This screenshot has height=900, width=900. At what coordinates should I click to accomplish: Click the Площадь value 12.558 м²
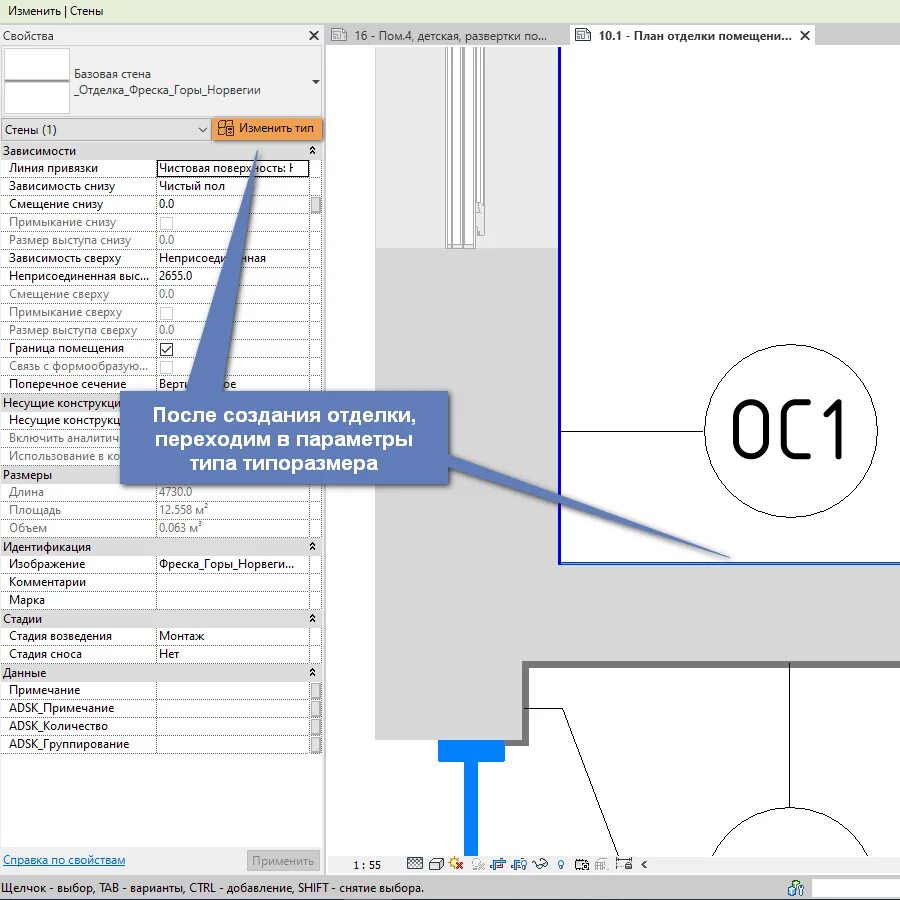click(x=232, y=510)
